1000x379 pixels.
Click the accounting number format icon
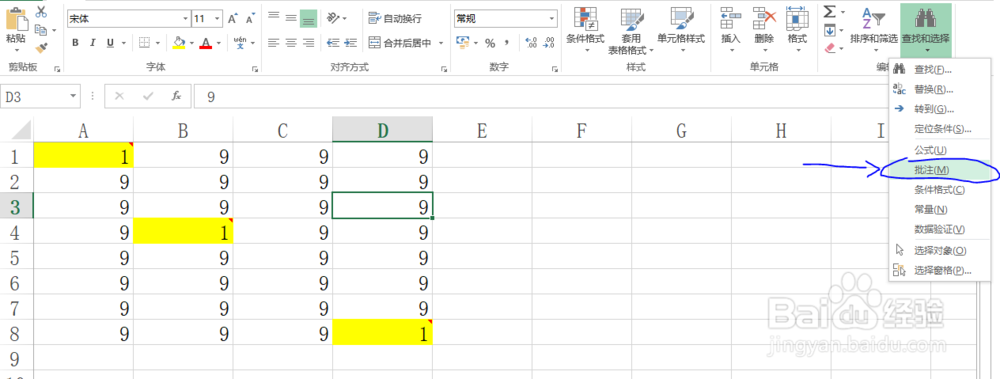click(x=462, y=43)
